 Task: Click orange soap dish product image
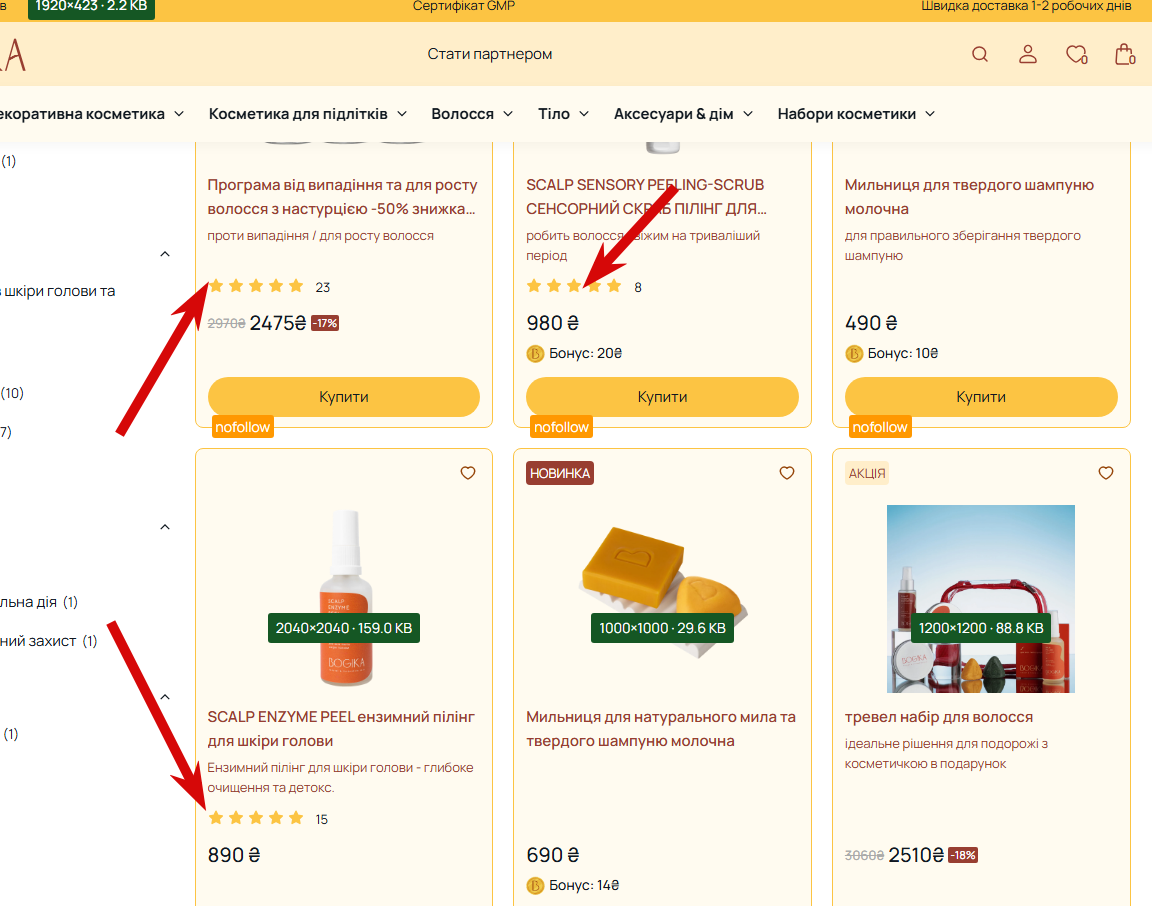coord(663,592)
